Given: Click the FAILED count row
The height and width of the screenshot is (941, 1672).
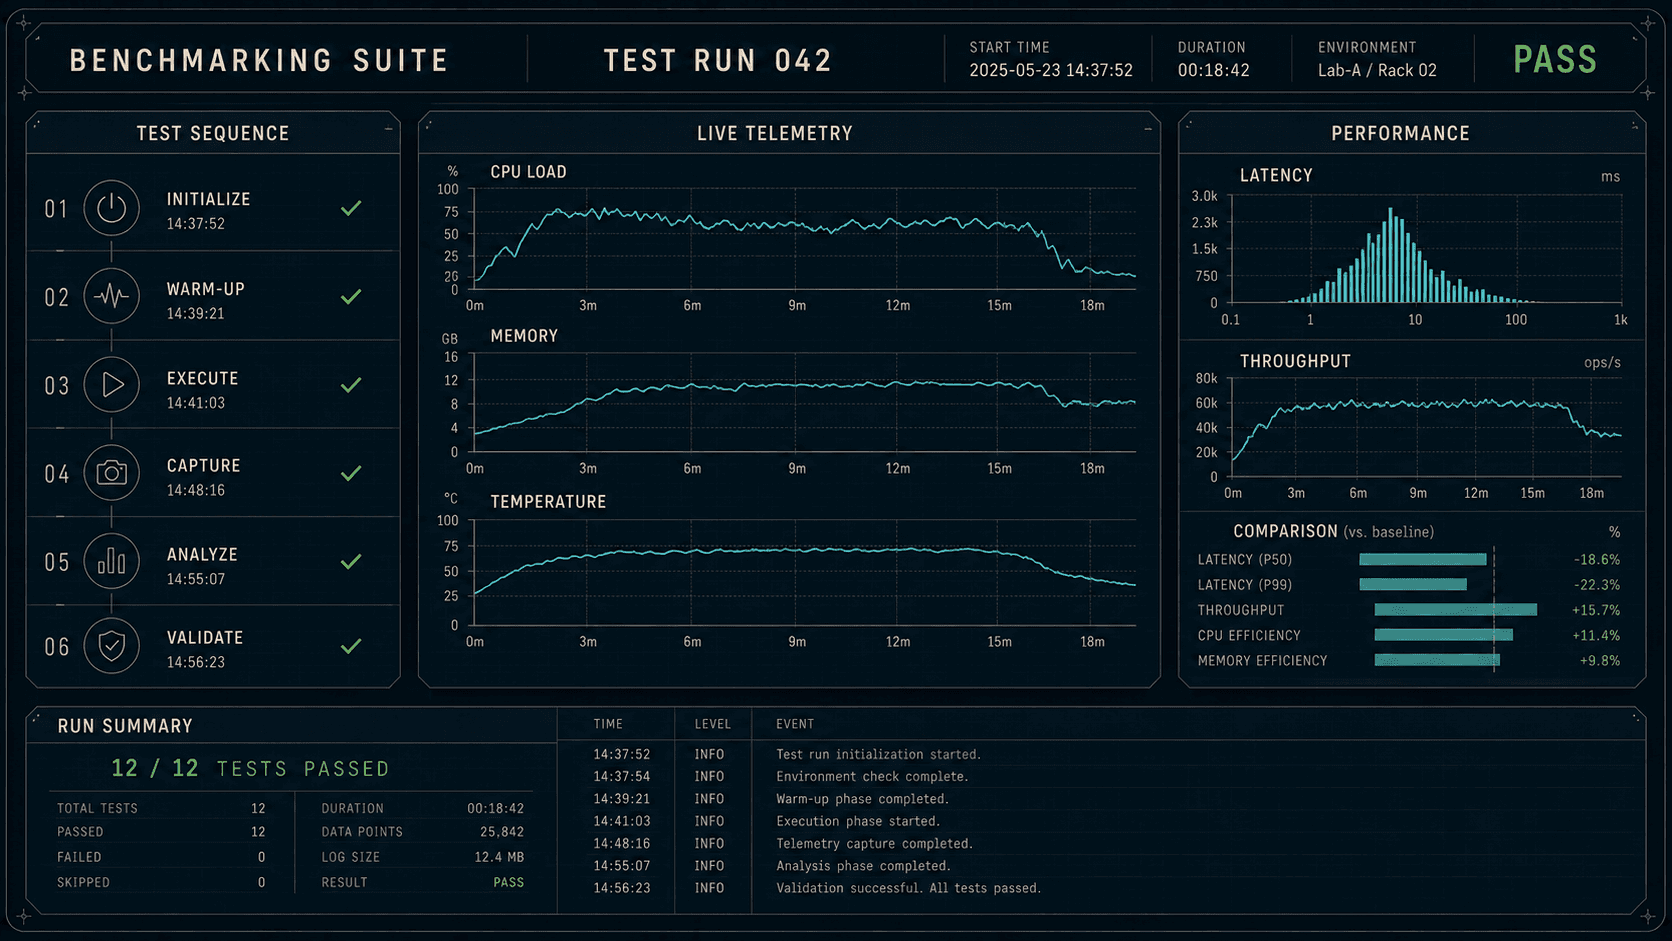Looking at the screenshot, I should (x=161, y=857).
